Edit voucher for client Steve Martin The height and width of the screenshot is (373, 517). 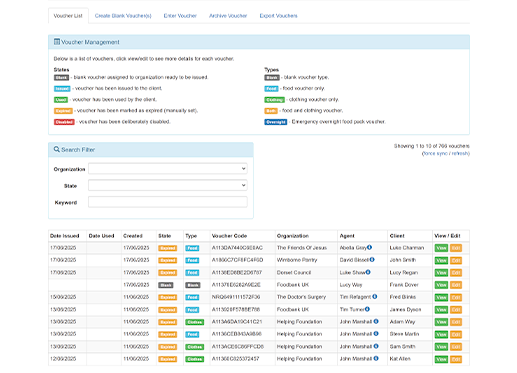[456, 334]
